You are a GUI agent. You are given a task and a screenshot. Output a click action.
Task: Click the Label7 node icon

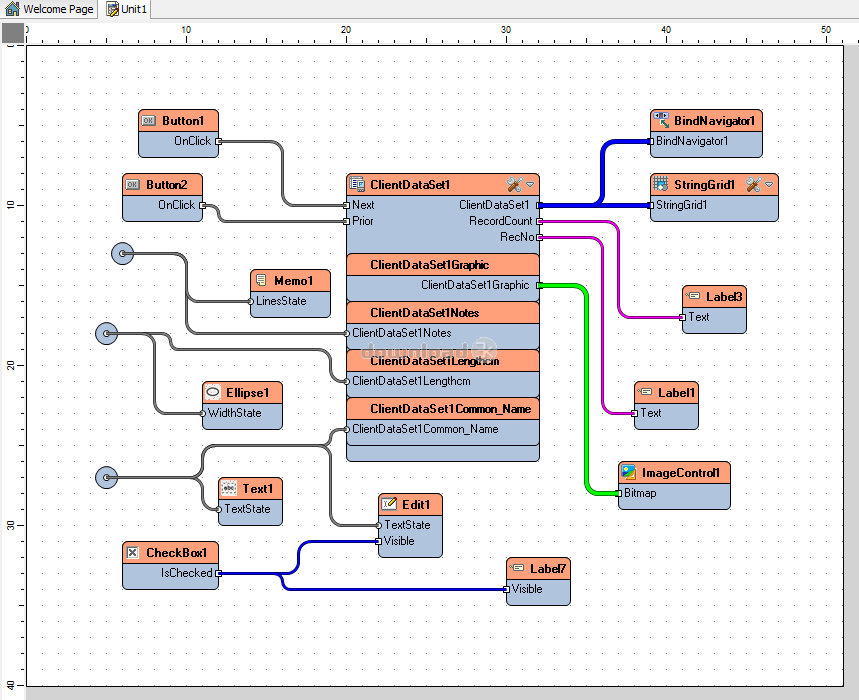pyautogui.click(x=517, y=568)
